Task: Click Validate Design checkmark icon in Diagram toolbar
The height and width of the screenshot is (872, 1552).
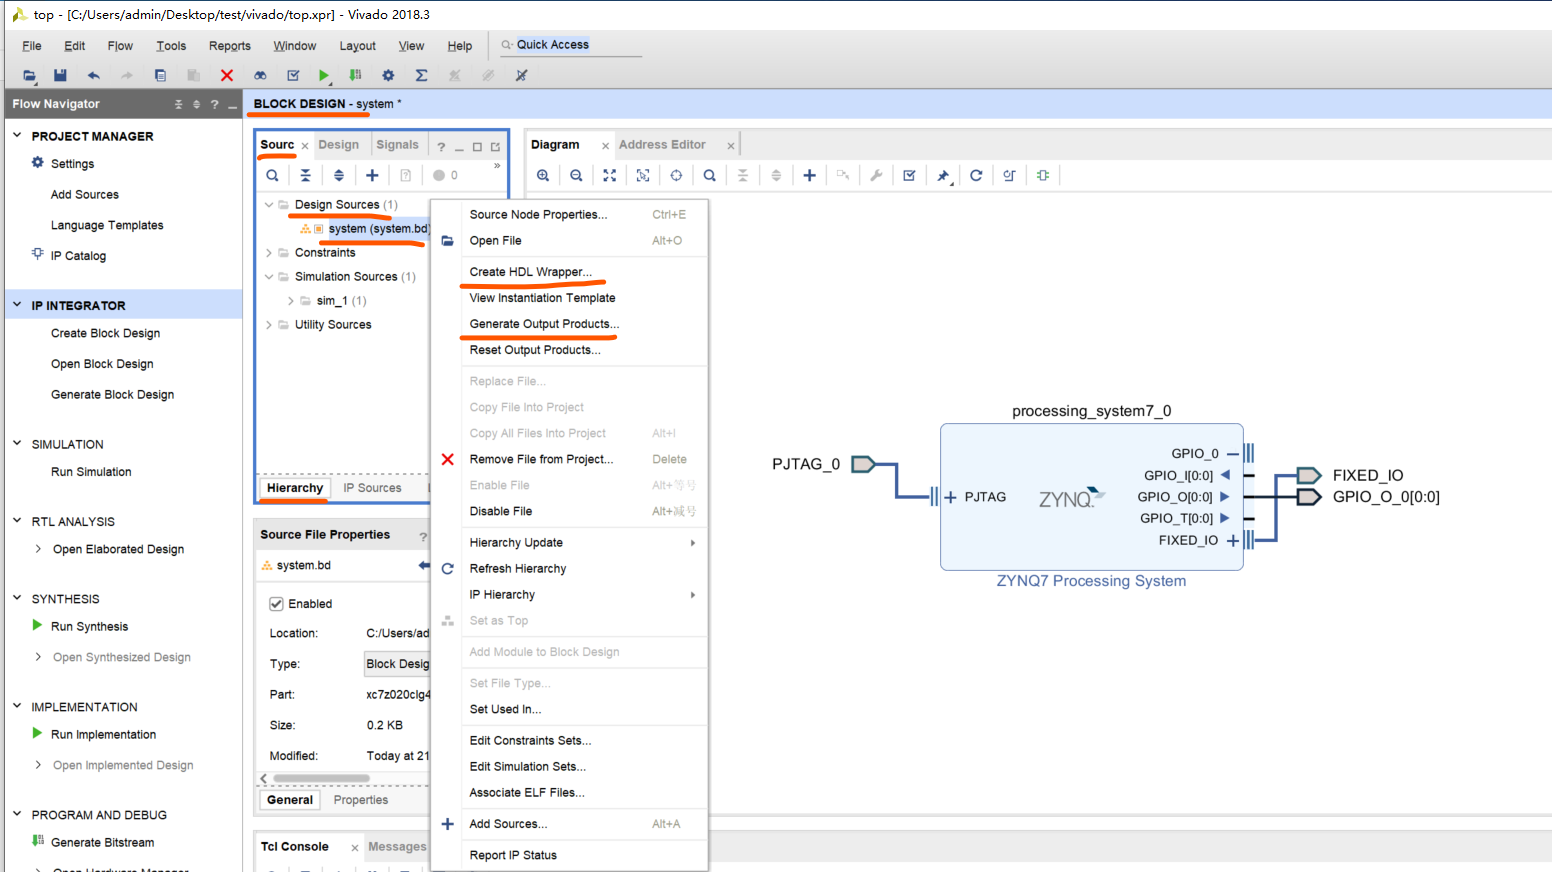Action: pyautogui.click(x=909, y=175)
